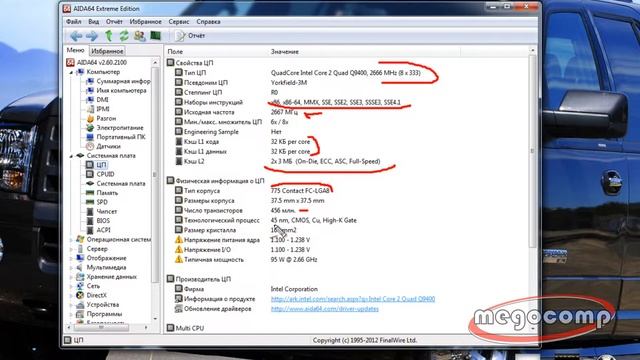The height and width of the screenshot is (360, 640).
Task: Click the main pane vertical scrollbar thumb
Action: pyautogui.click(x=532, y=151)
